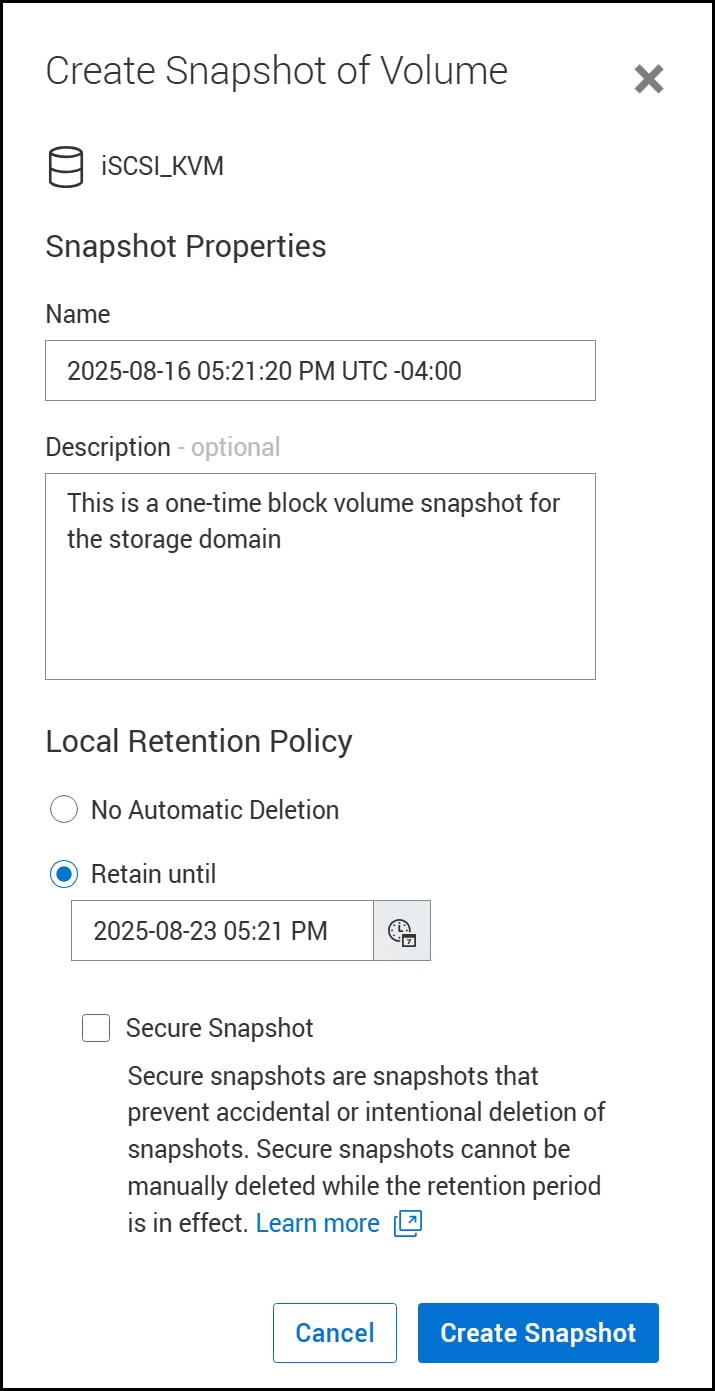Image resolution: width=715 pixels, height=1391 pixels.
Task: Click the Description optional label
Action: [x=163, y=447]
